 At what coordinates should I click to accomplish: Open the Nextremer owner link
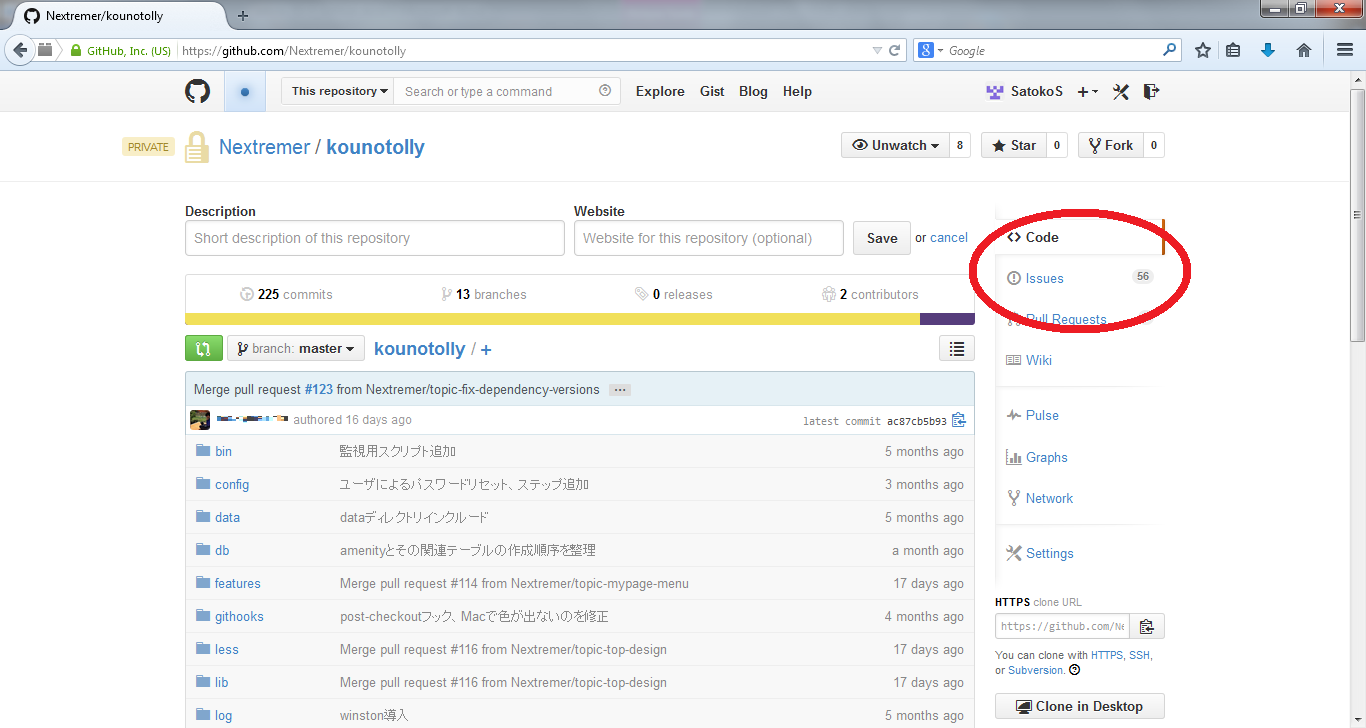265,147
